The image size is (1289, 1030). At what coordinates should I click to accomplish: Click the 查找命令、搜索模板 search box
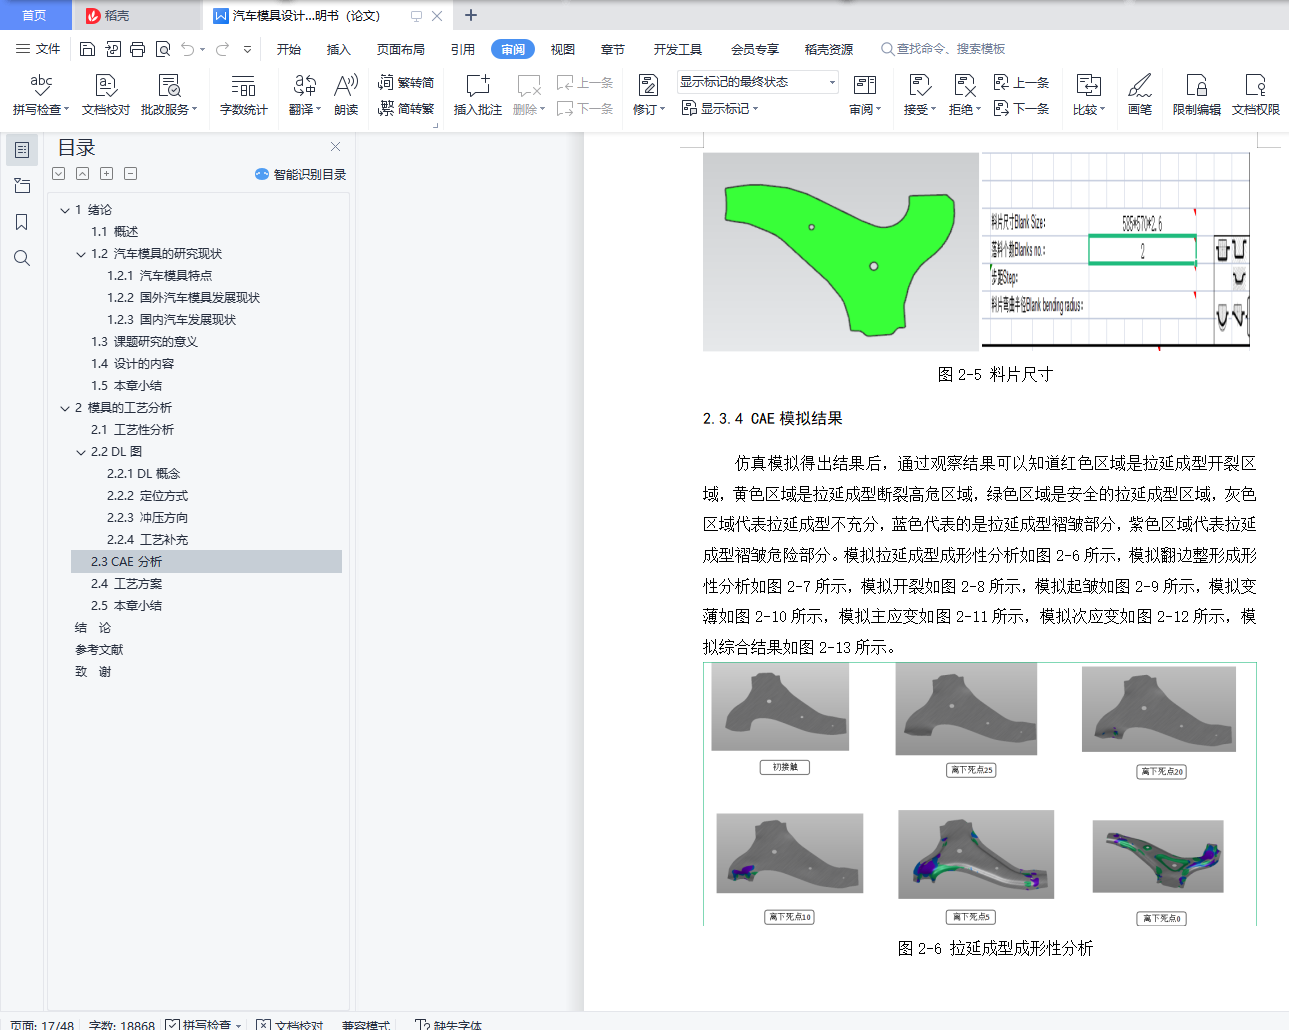(x=943, y=49)
